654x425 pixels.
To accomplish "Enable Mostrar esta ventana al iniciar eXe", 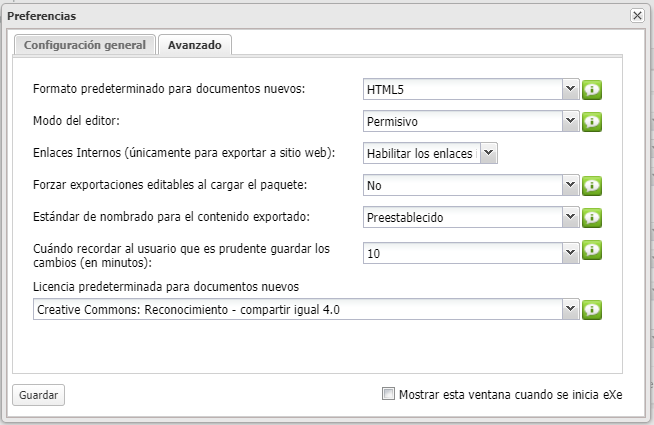I will 389,394.
